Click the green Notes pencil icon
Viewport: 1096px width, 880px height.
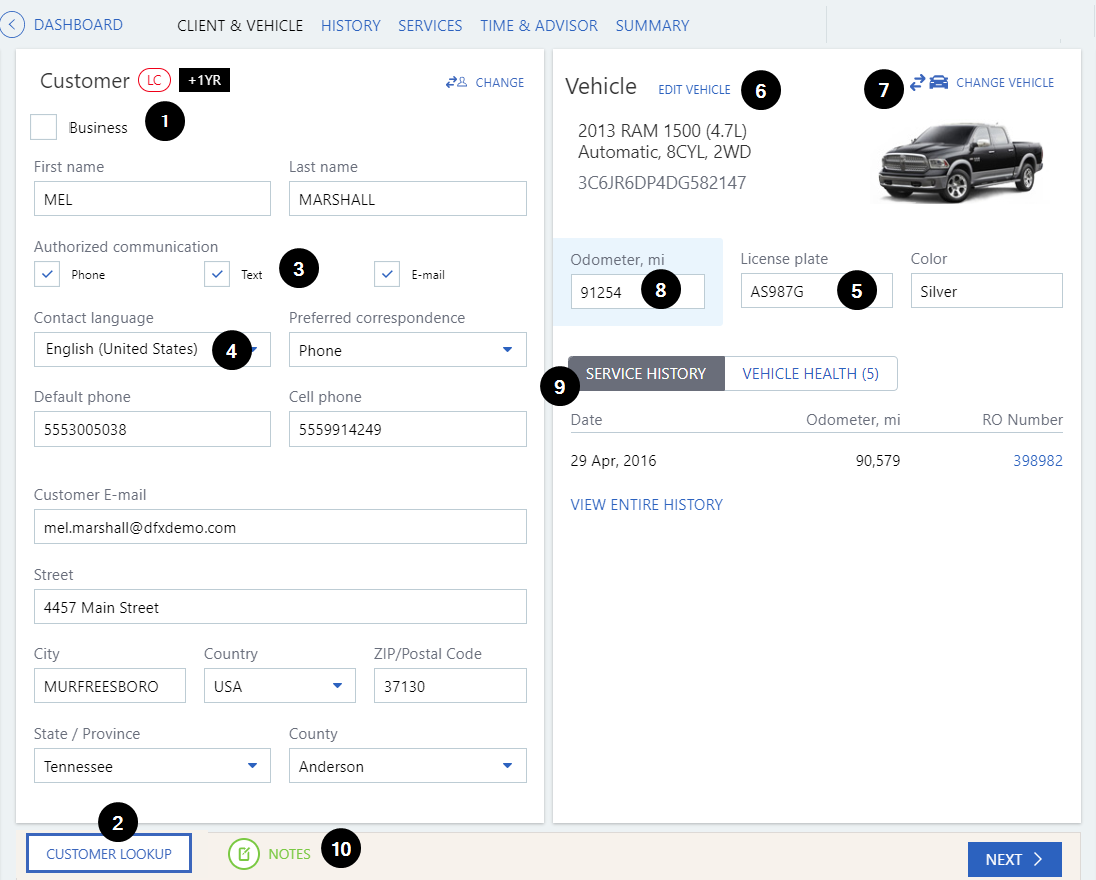[x=243, y=854]
